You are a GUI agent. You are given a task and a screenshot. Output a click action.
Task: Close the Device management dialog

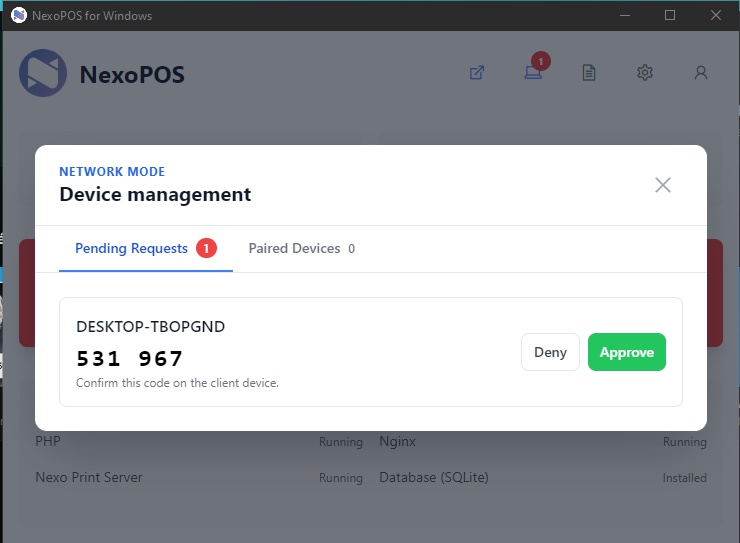[x=663, y=185]
